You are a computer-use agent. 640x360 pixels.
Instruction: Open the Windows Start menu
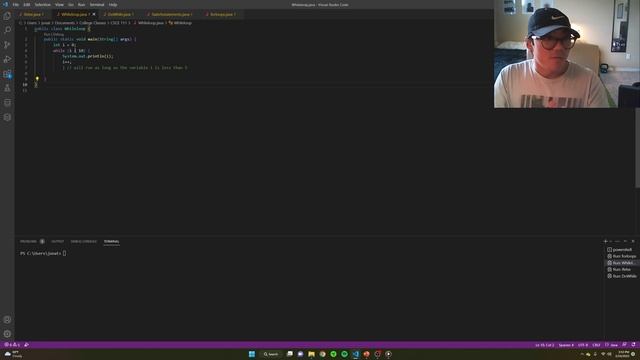click(x=252, y=354)
